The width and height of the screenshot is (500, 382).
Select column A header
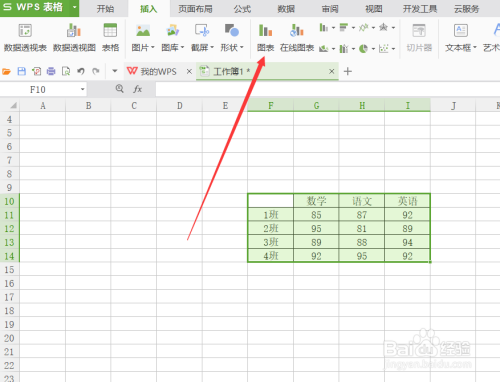coord(43,106)
